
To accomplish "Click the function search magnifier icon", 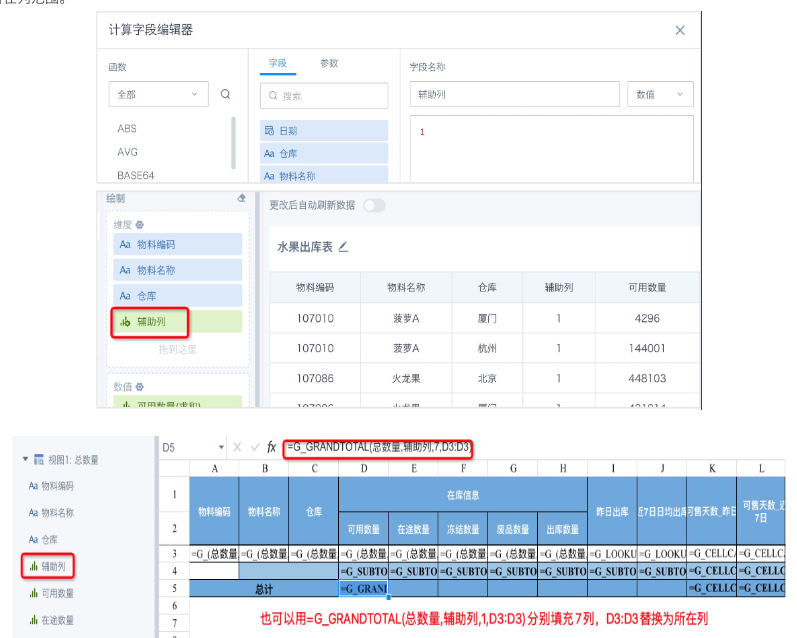I will 225,94.
